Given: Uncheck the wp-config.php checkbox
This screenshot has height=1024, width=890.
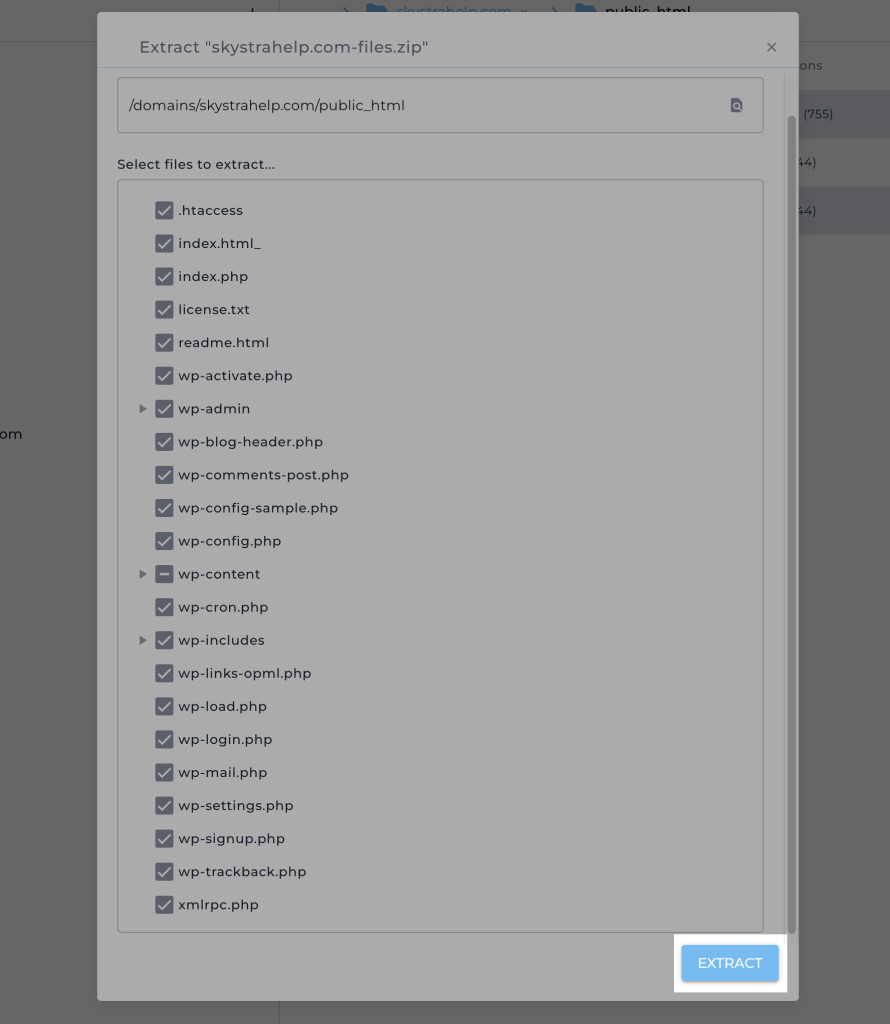Looking at the screenshot, I should [x=165, y=541].
